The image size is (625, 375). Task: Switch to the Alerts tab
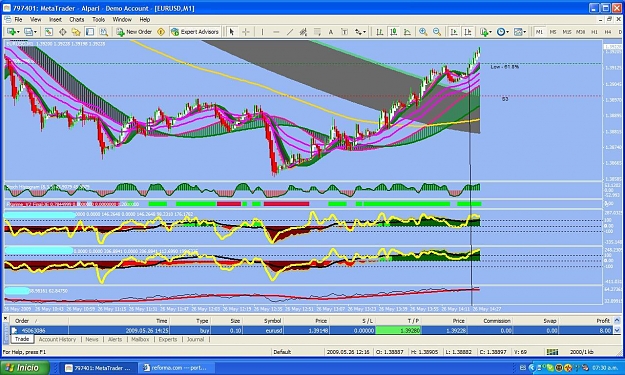[x=115, y=340]
